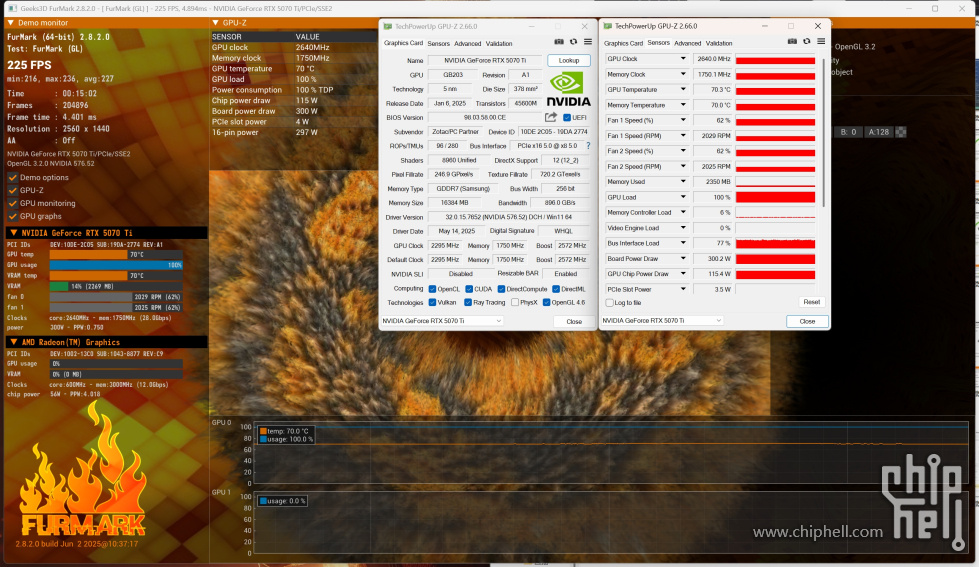979x567 pixels.
Task: Close the FurMark main window
Action: [x=962, y=8]
